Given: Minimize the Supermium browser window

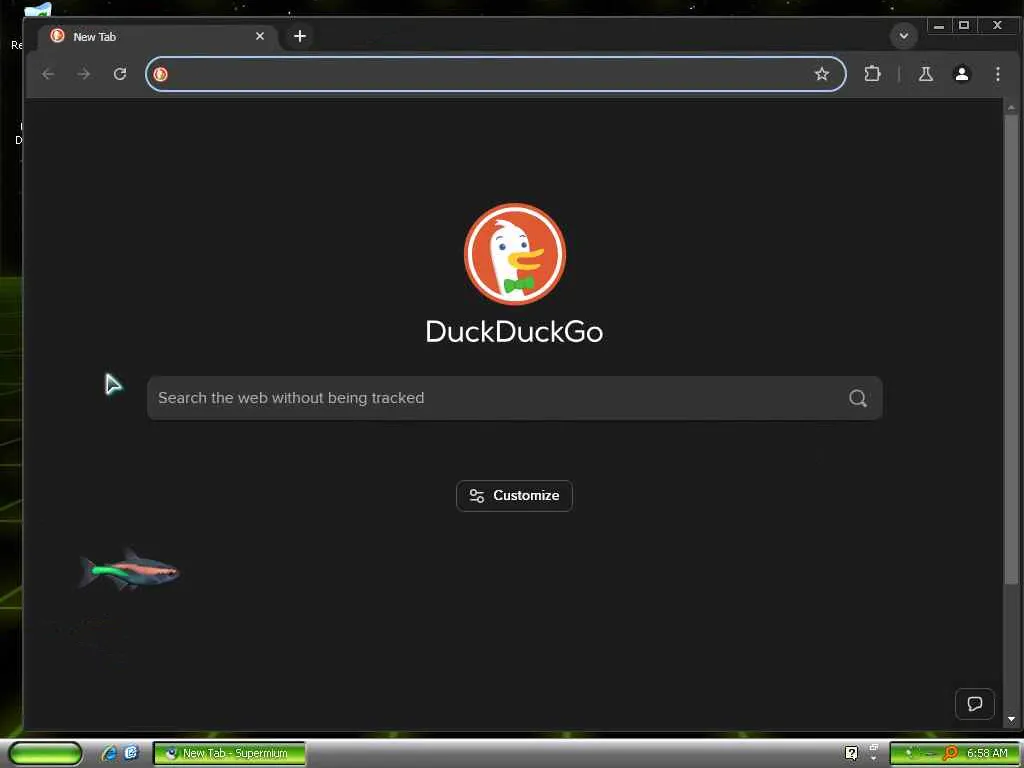Looking at the screenshot, I should [938, 26].
